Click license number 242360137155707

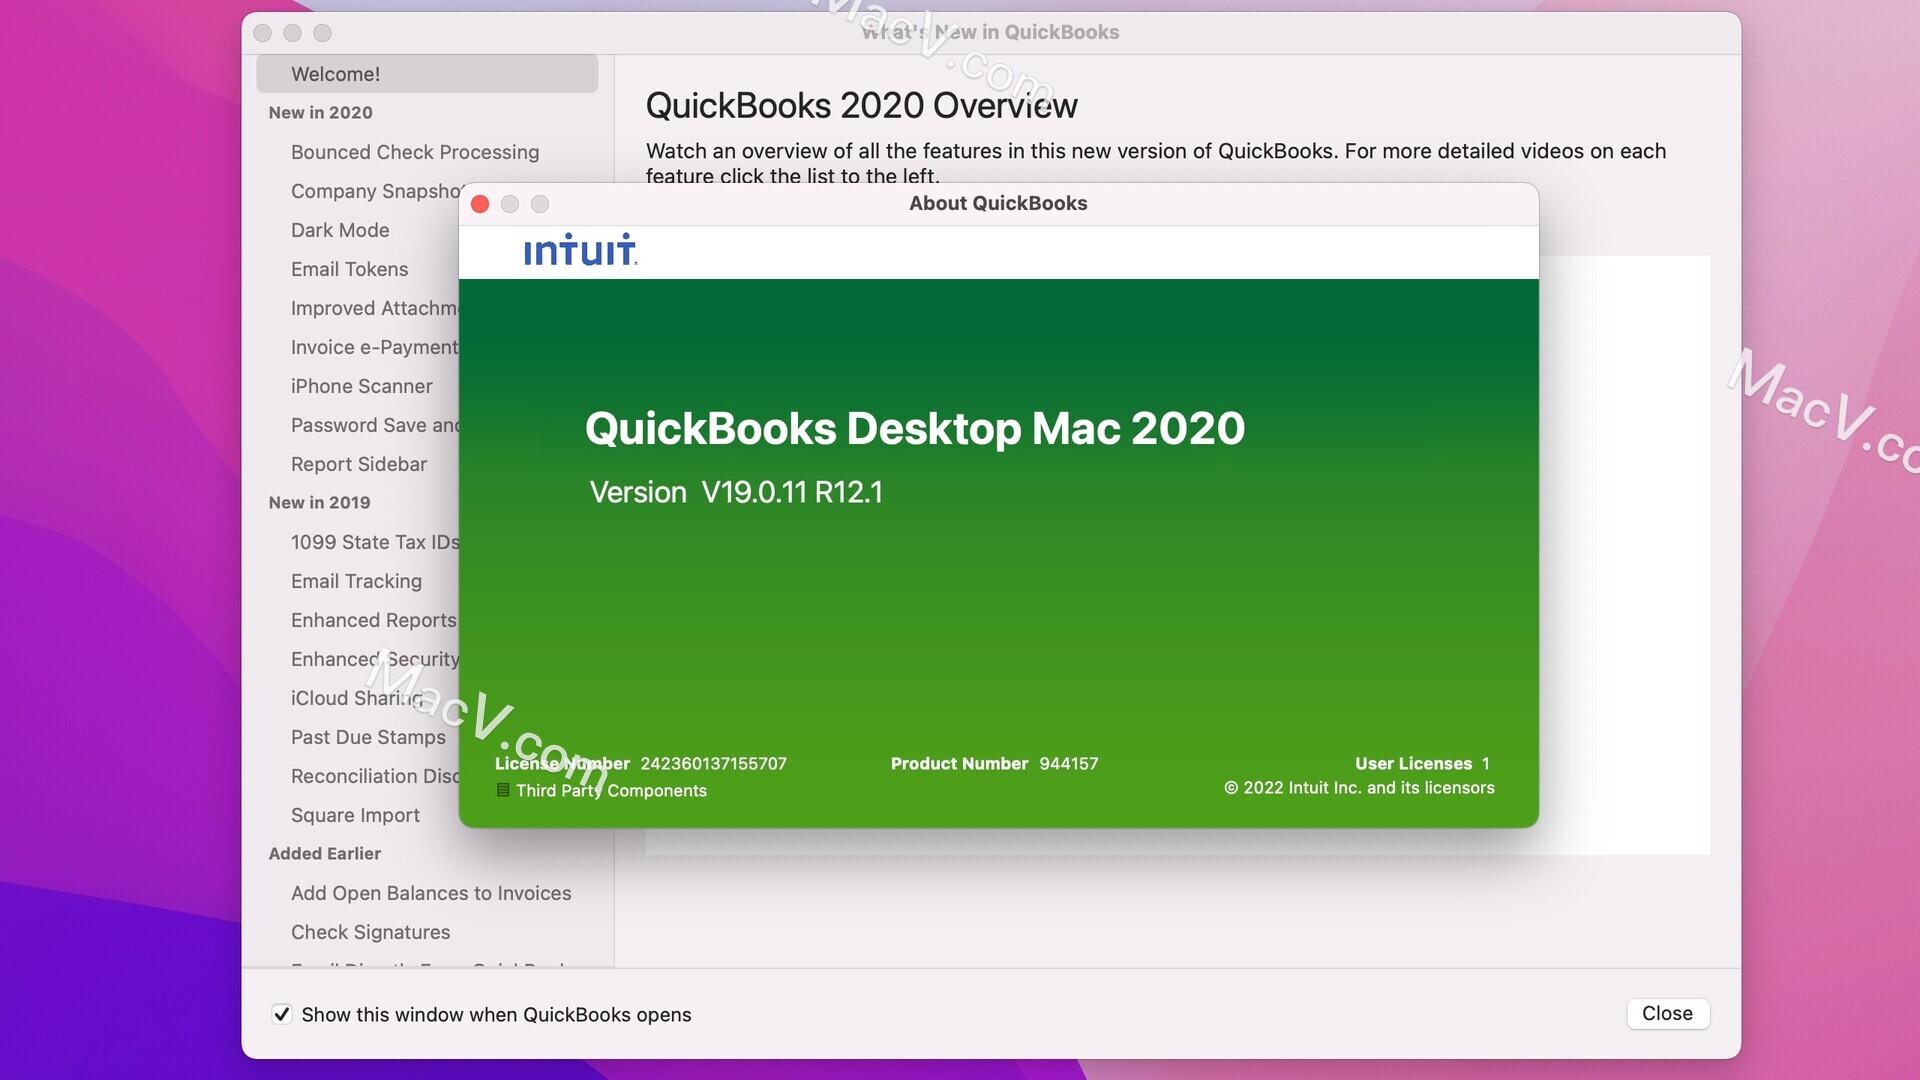coord(713,763)
